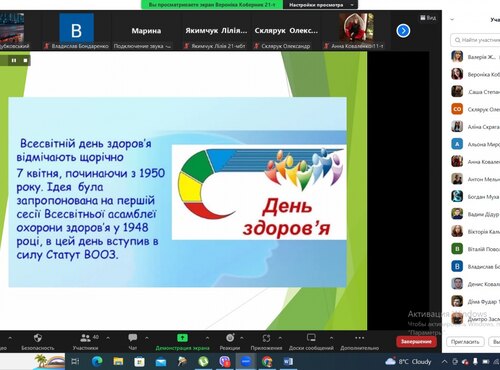
Task: Open Task View on the taskbar
Action: 75,361
